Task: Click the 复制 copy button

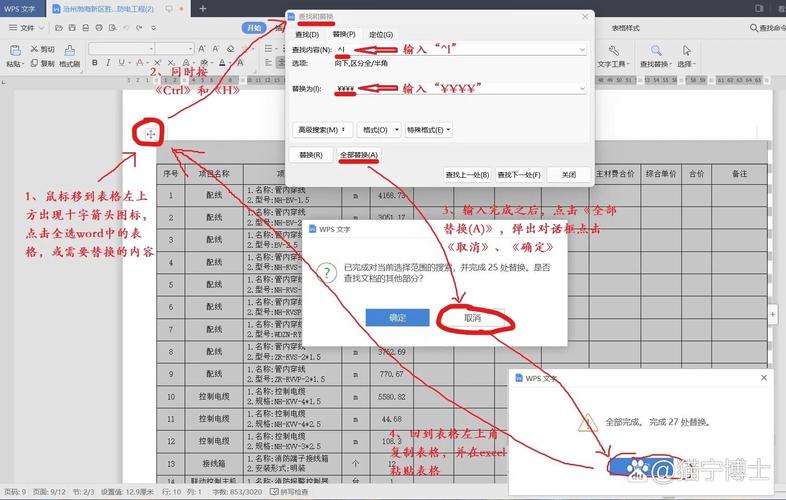Action: tap(42, 63)
